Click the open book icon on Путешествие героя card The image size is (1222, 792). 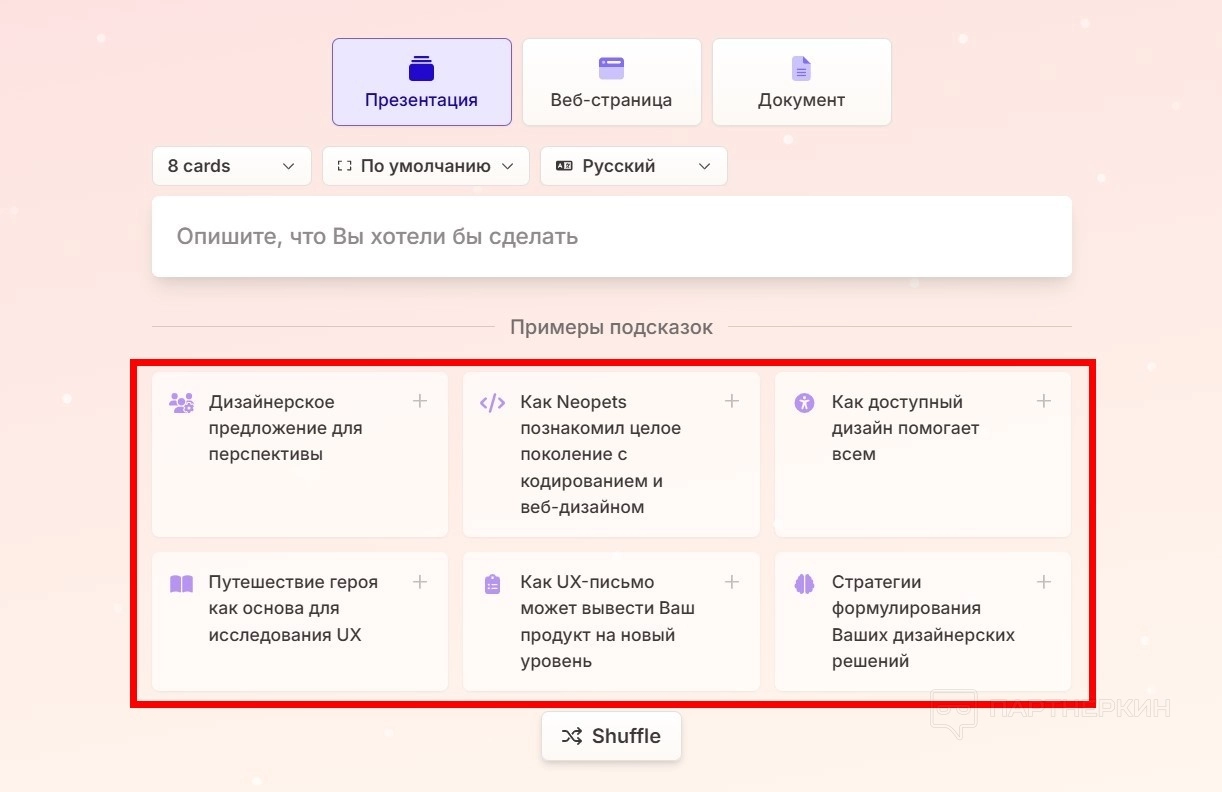[x=181, y=584]
